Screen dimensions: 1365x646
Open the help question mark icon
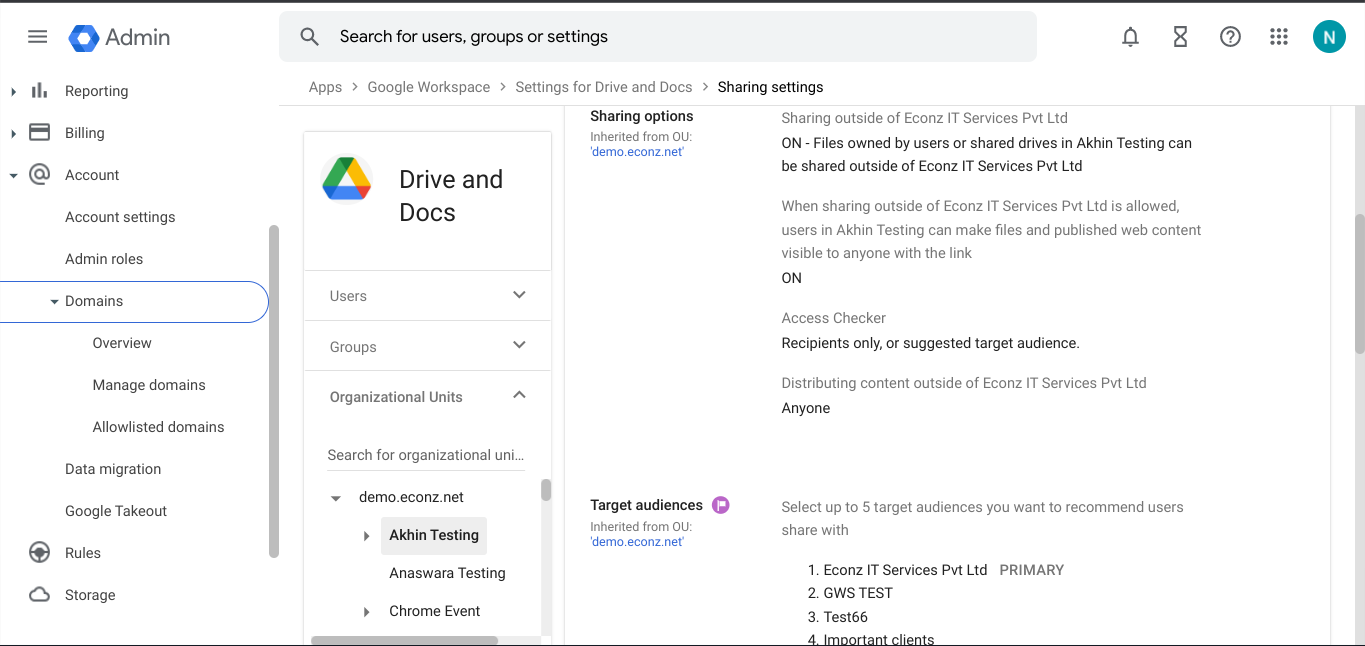1230,37
